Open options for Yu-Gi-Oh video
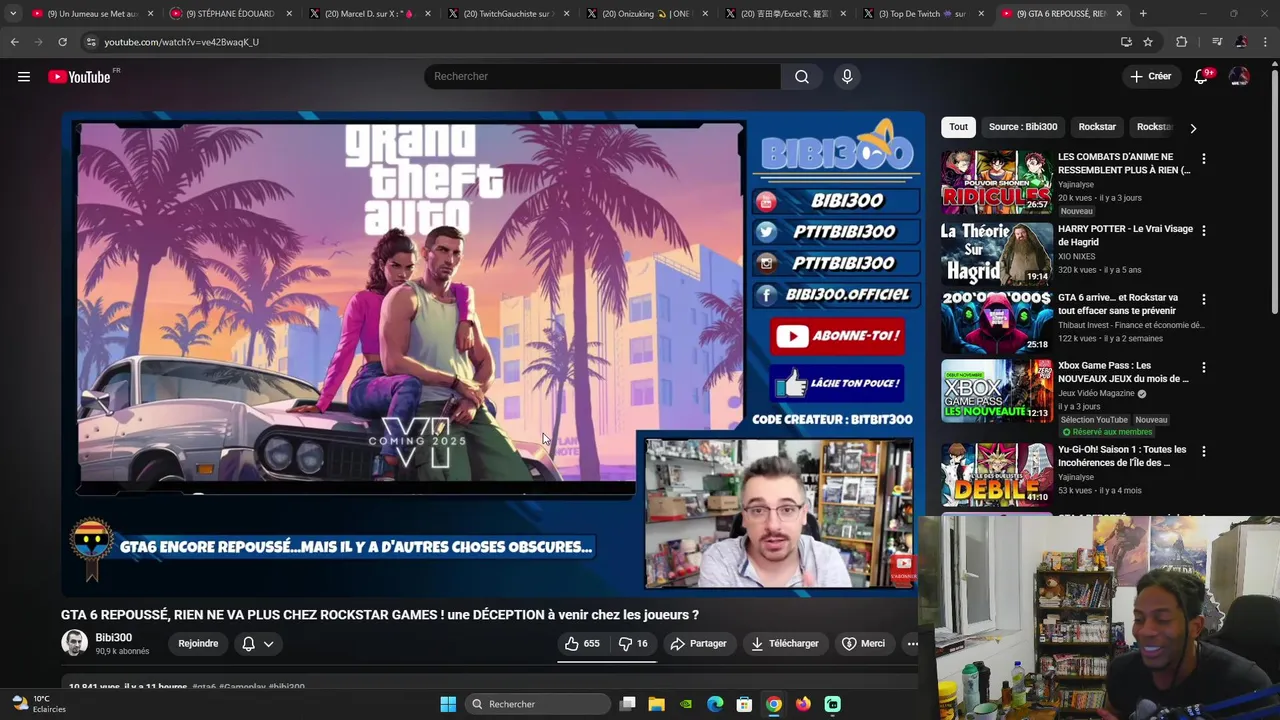 click(1203, 451)
